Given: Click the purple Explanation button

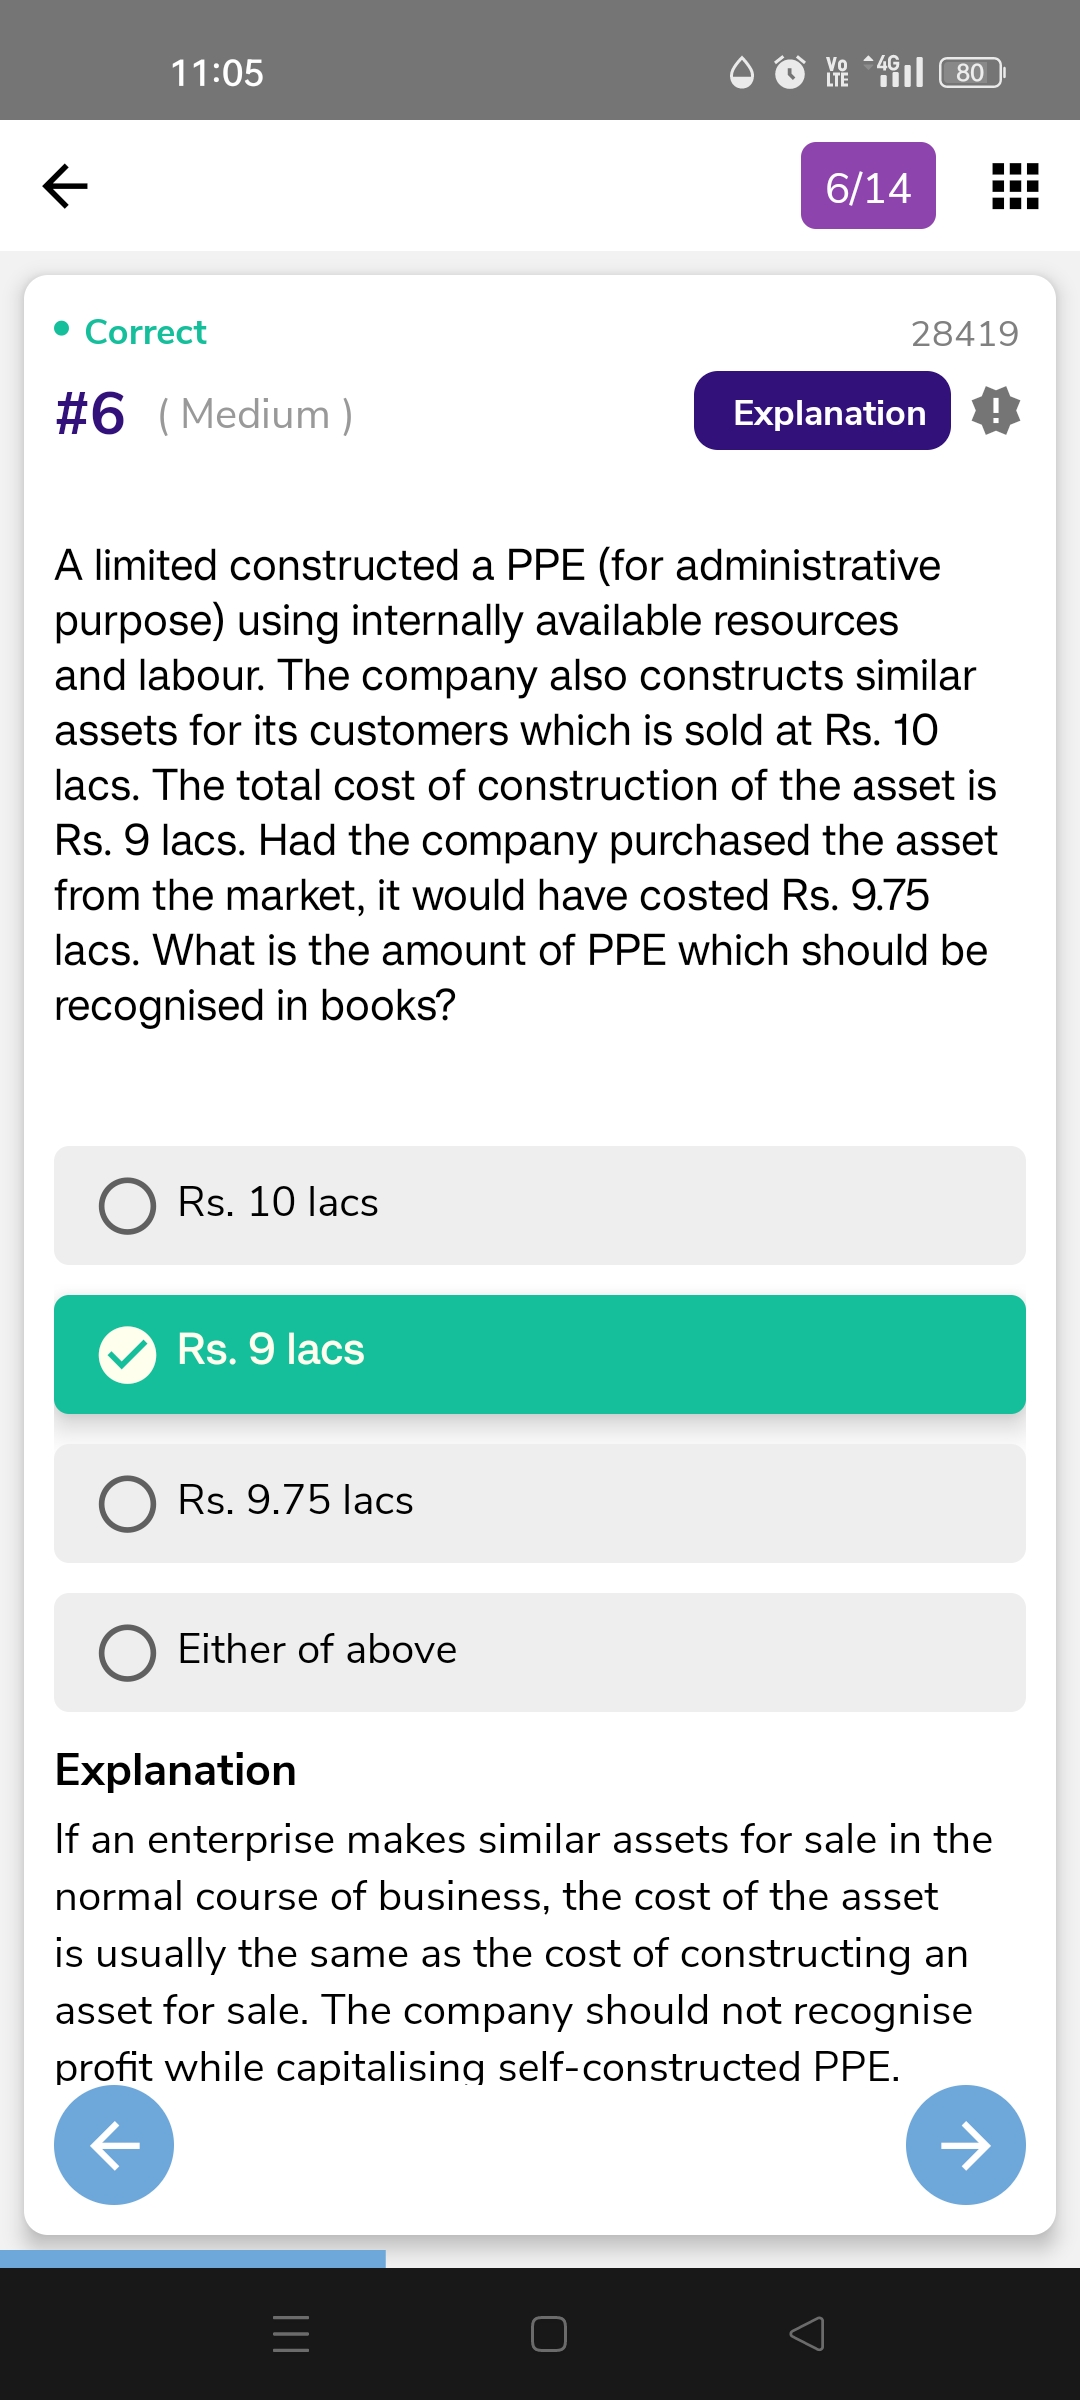Looking at the screenshot, I should 822,411.
